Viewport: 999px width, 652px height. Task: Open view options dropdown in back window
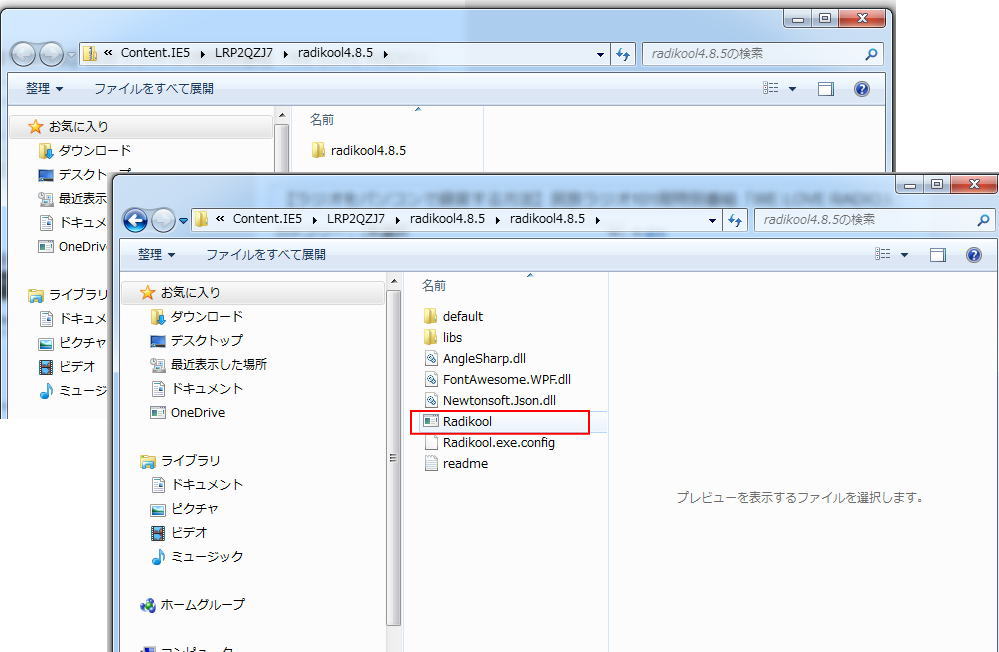792,89
